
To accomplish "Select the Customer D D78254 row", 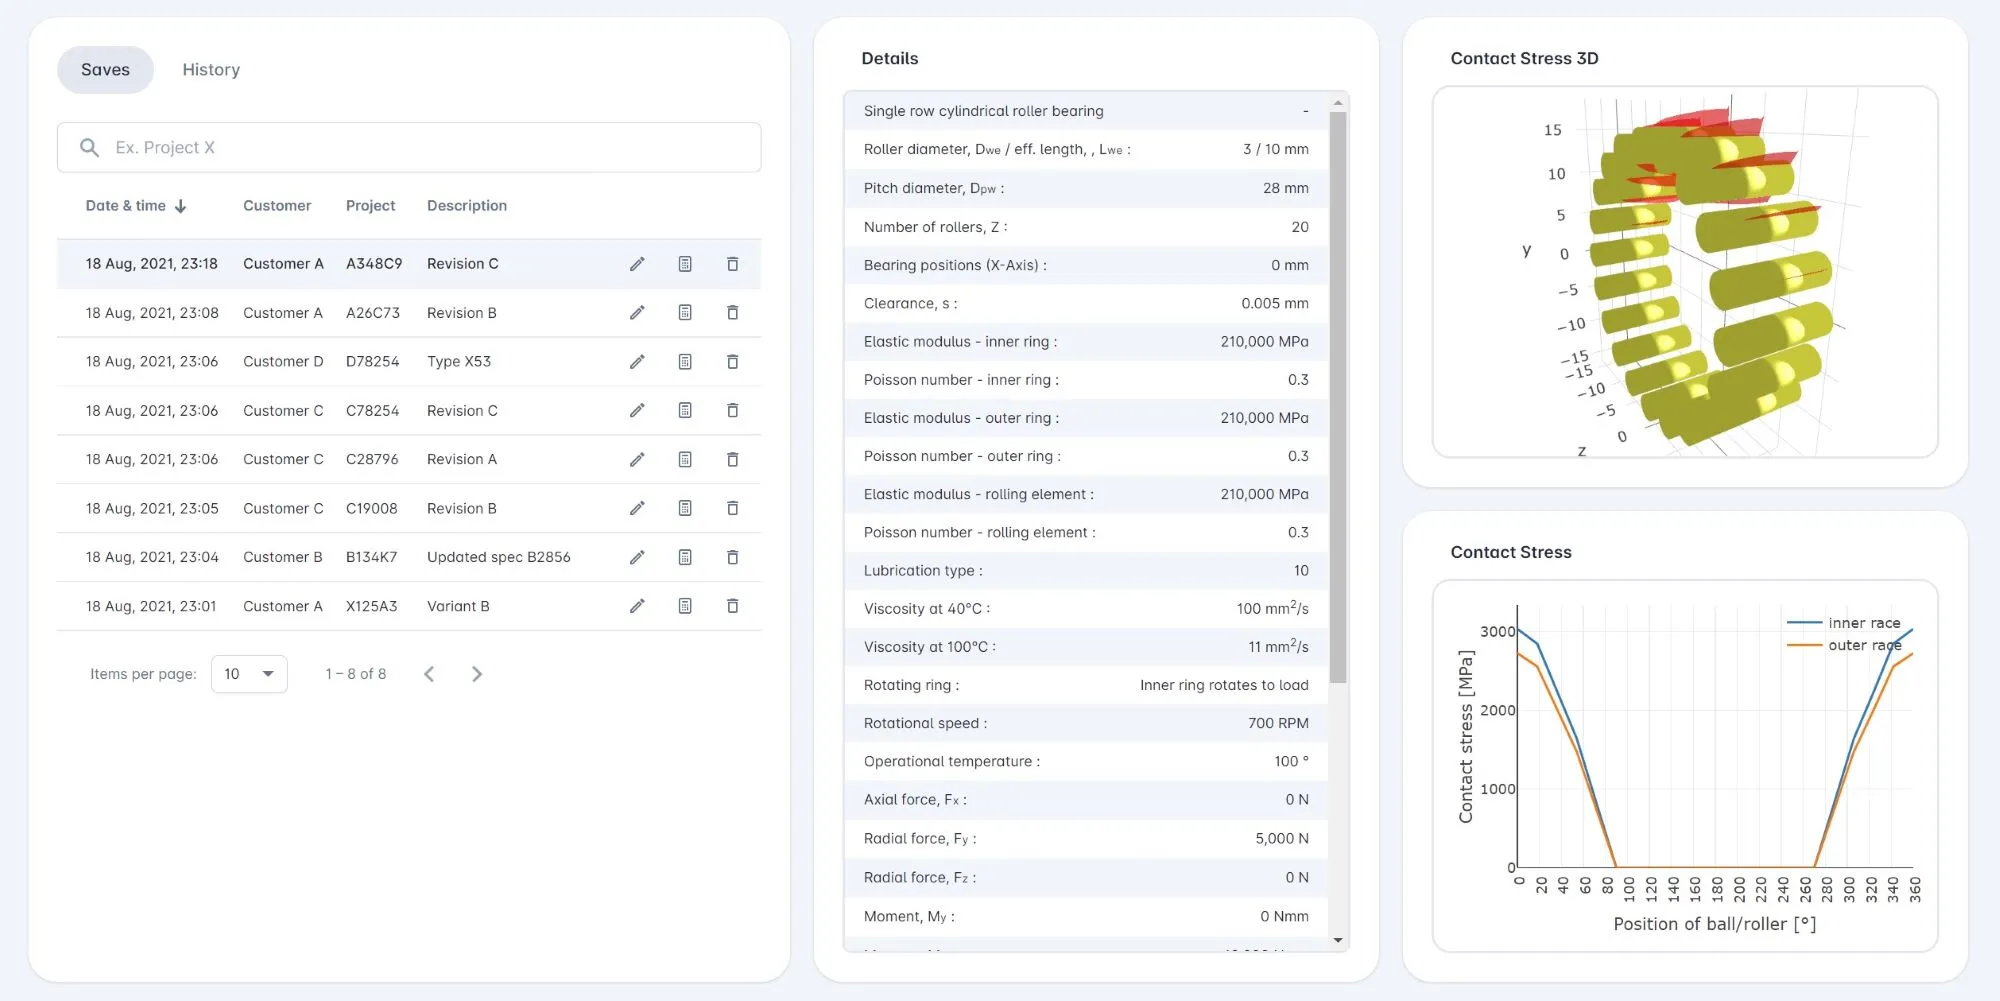I will 409,362.
